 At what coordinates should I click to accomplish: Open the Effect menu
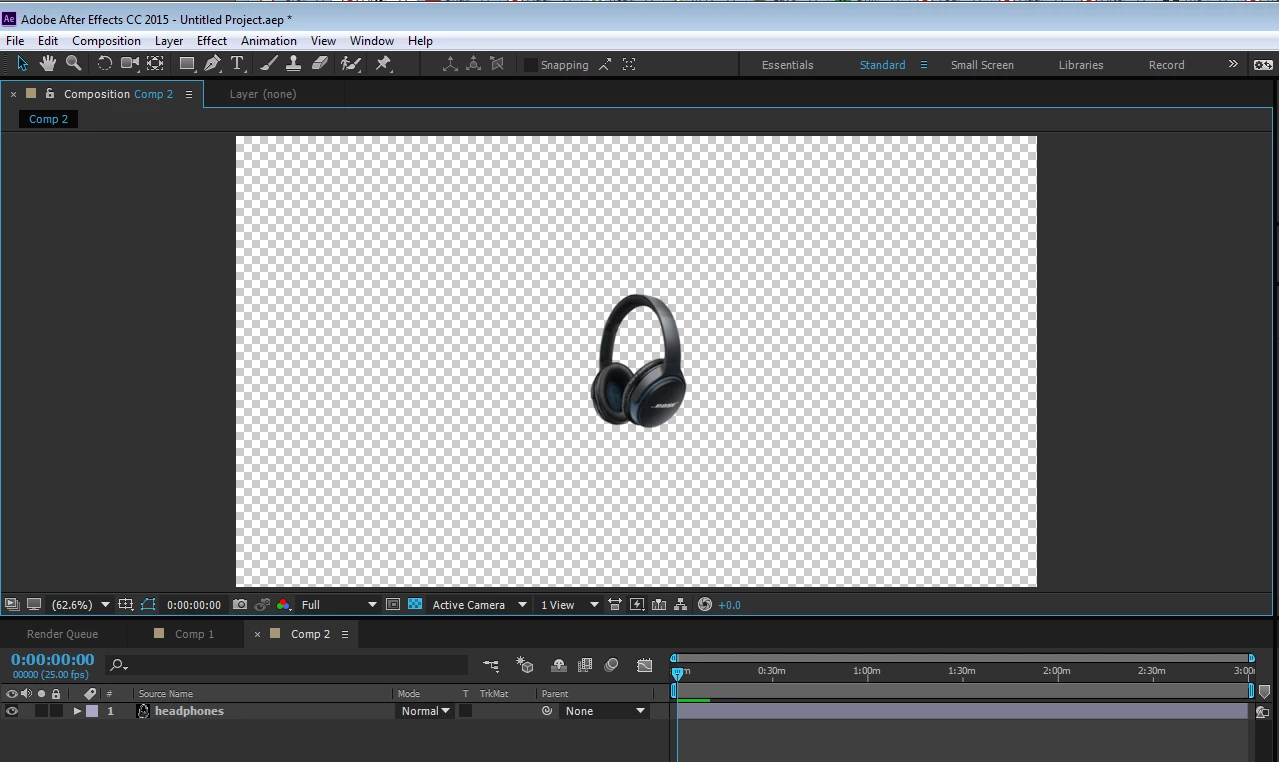pyautogui.click(x=212, y=41)
